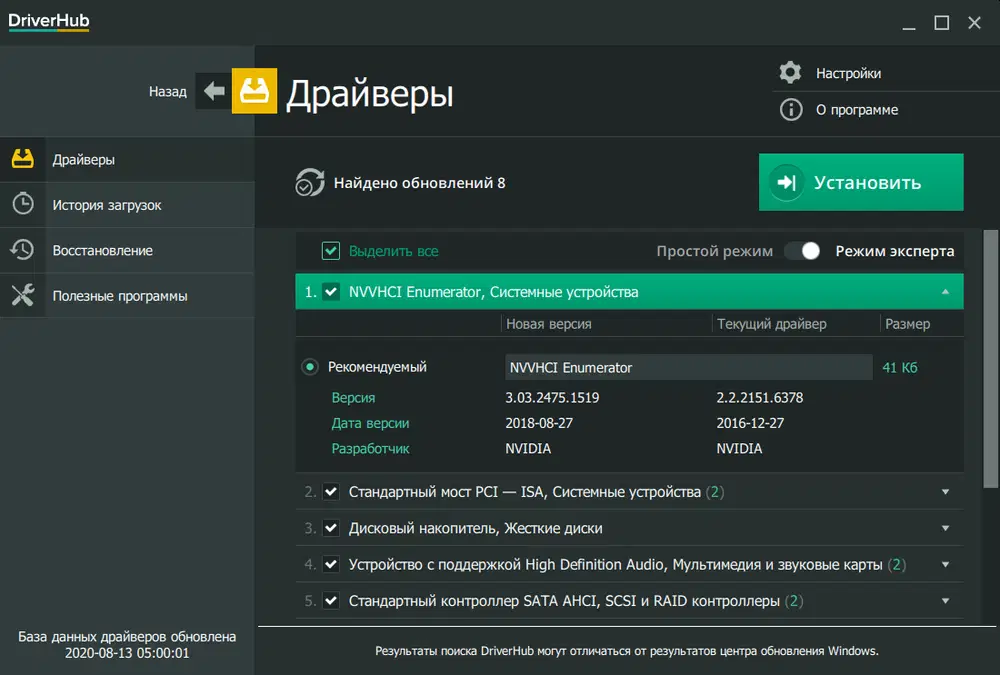Image resolution: width=1000 pixels, height=675 pixels.
Task: Click the driver list vertical scrollbar
Action: tap(991, 350)
